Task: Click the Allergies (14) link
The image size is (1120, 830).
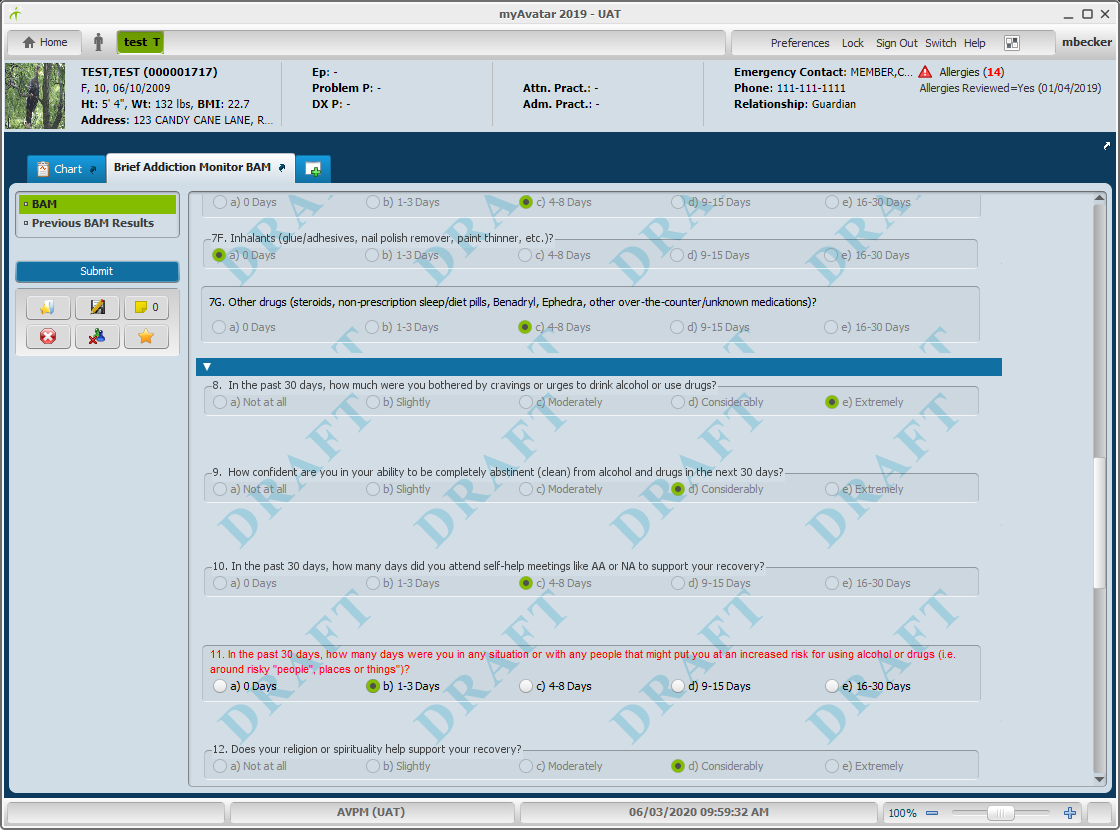Action: 971,72
